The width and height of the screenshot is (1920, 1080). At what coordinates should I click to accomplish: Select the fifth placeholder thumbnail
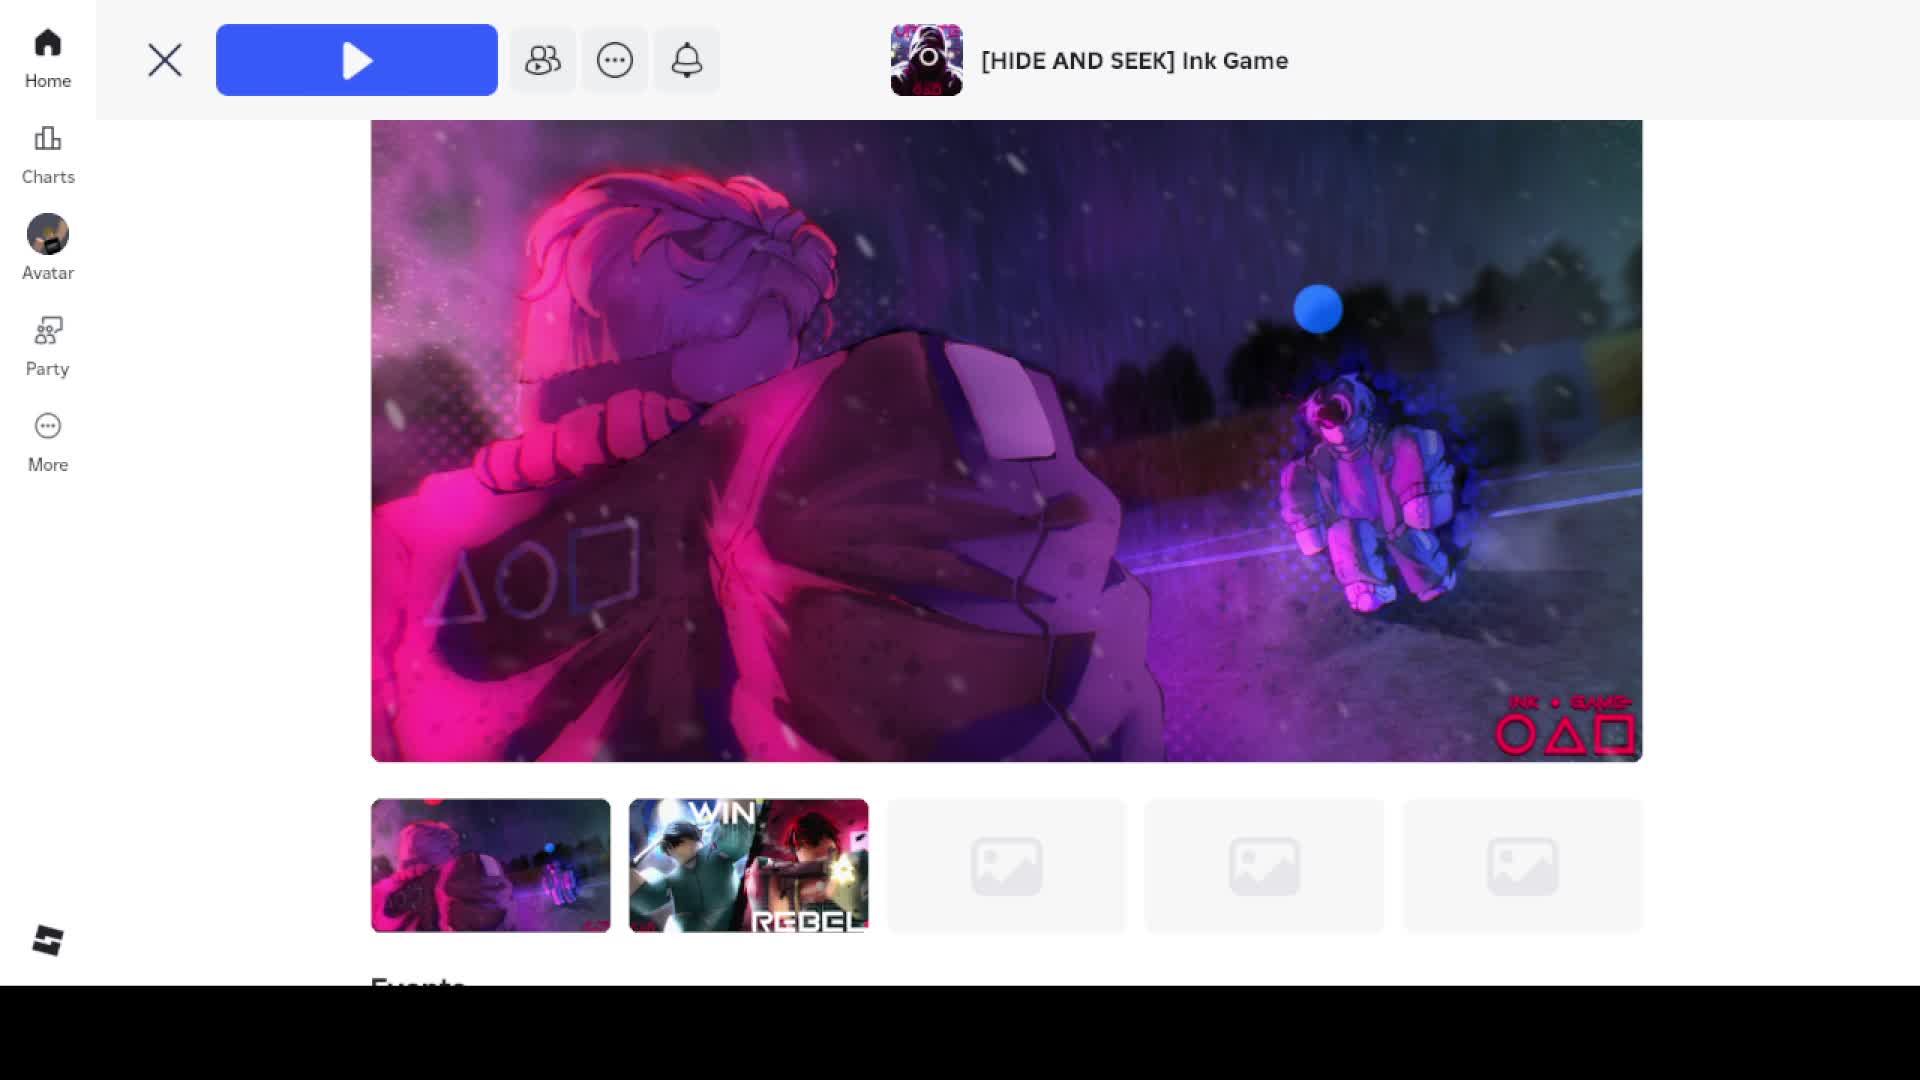(1522, 865)
